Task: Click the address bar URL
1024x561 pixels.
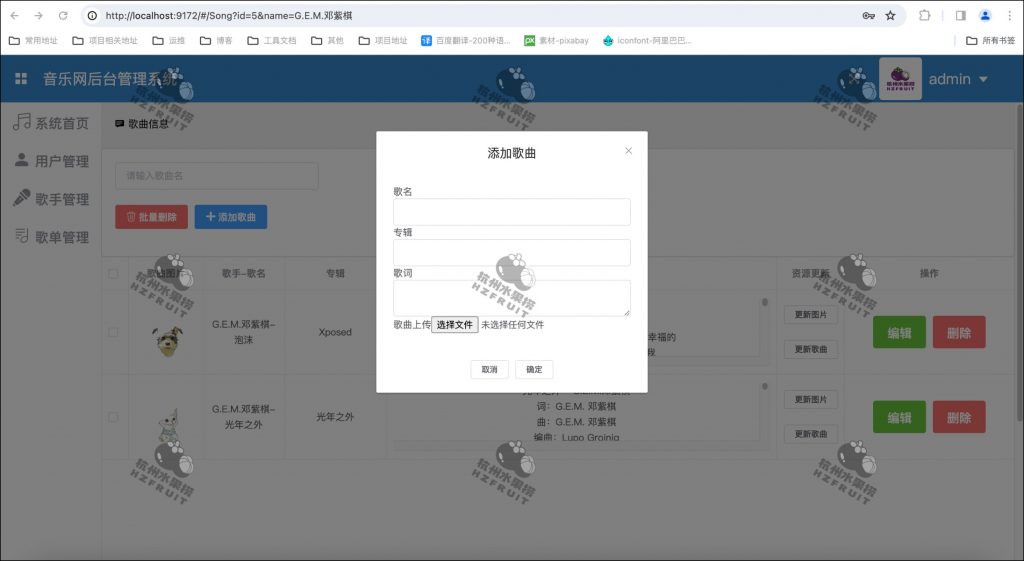Action: pyautogui.click(x=229, y=15)
